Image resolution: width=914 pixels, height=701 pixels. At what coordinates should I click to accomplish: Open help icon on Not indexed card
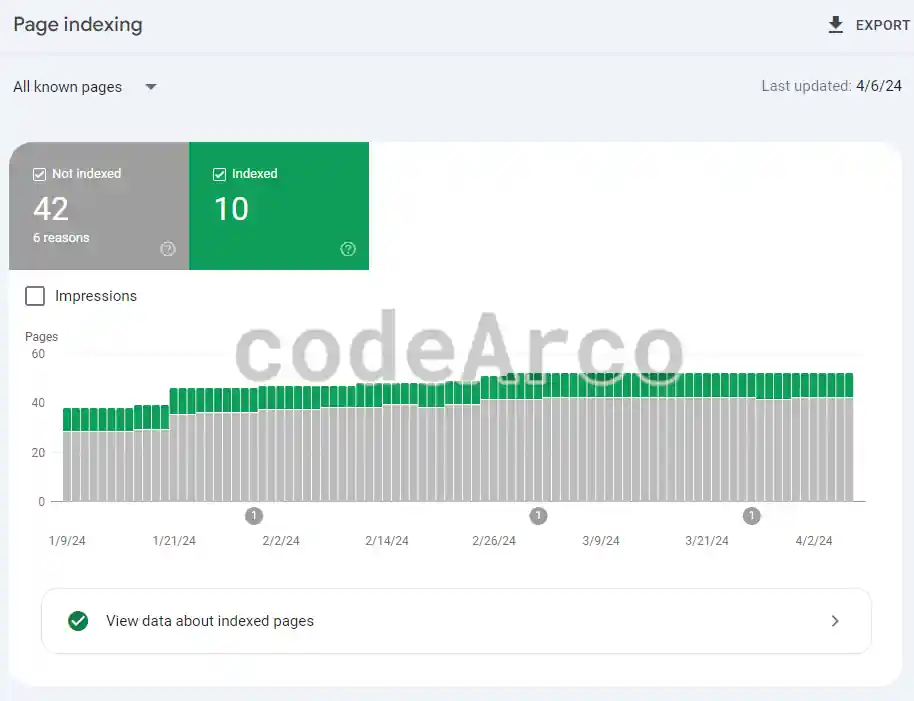coord(168,249)
